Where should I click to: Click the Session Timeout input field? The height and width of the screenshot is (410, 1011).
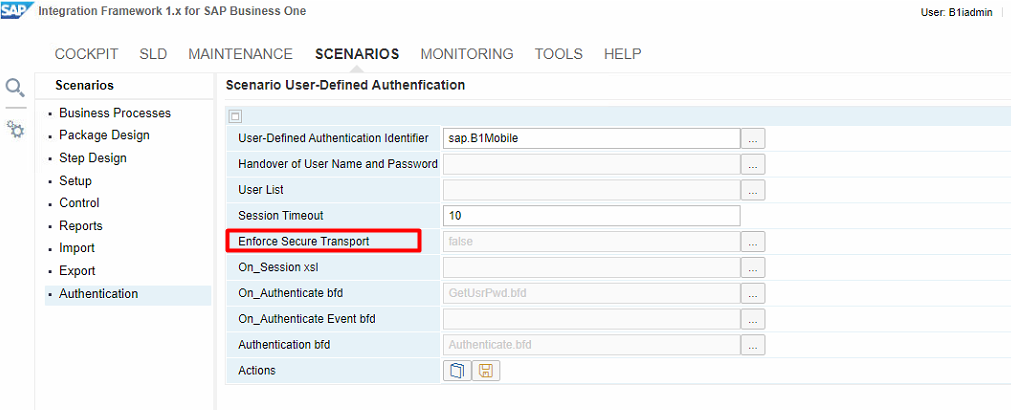[x=591, y=216]
